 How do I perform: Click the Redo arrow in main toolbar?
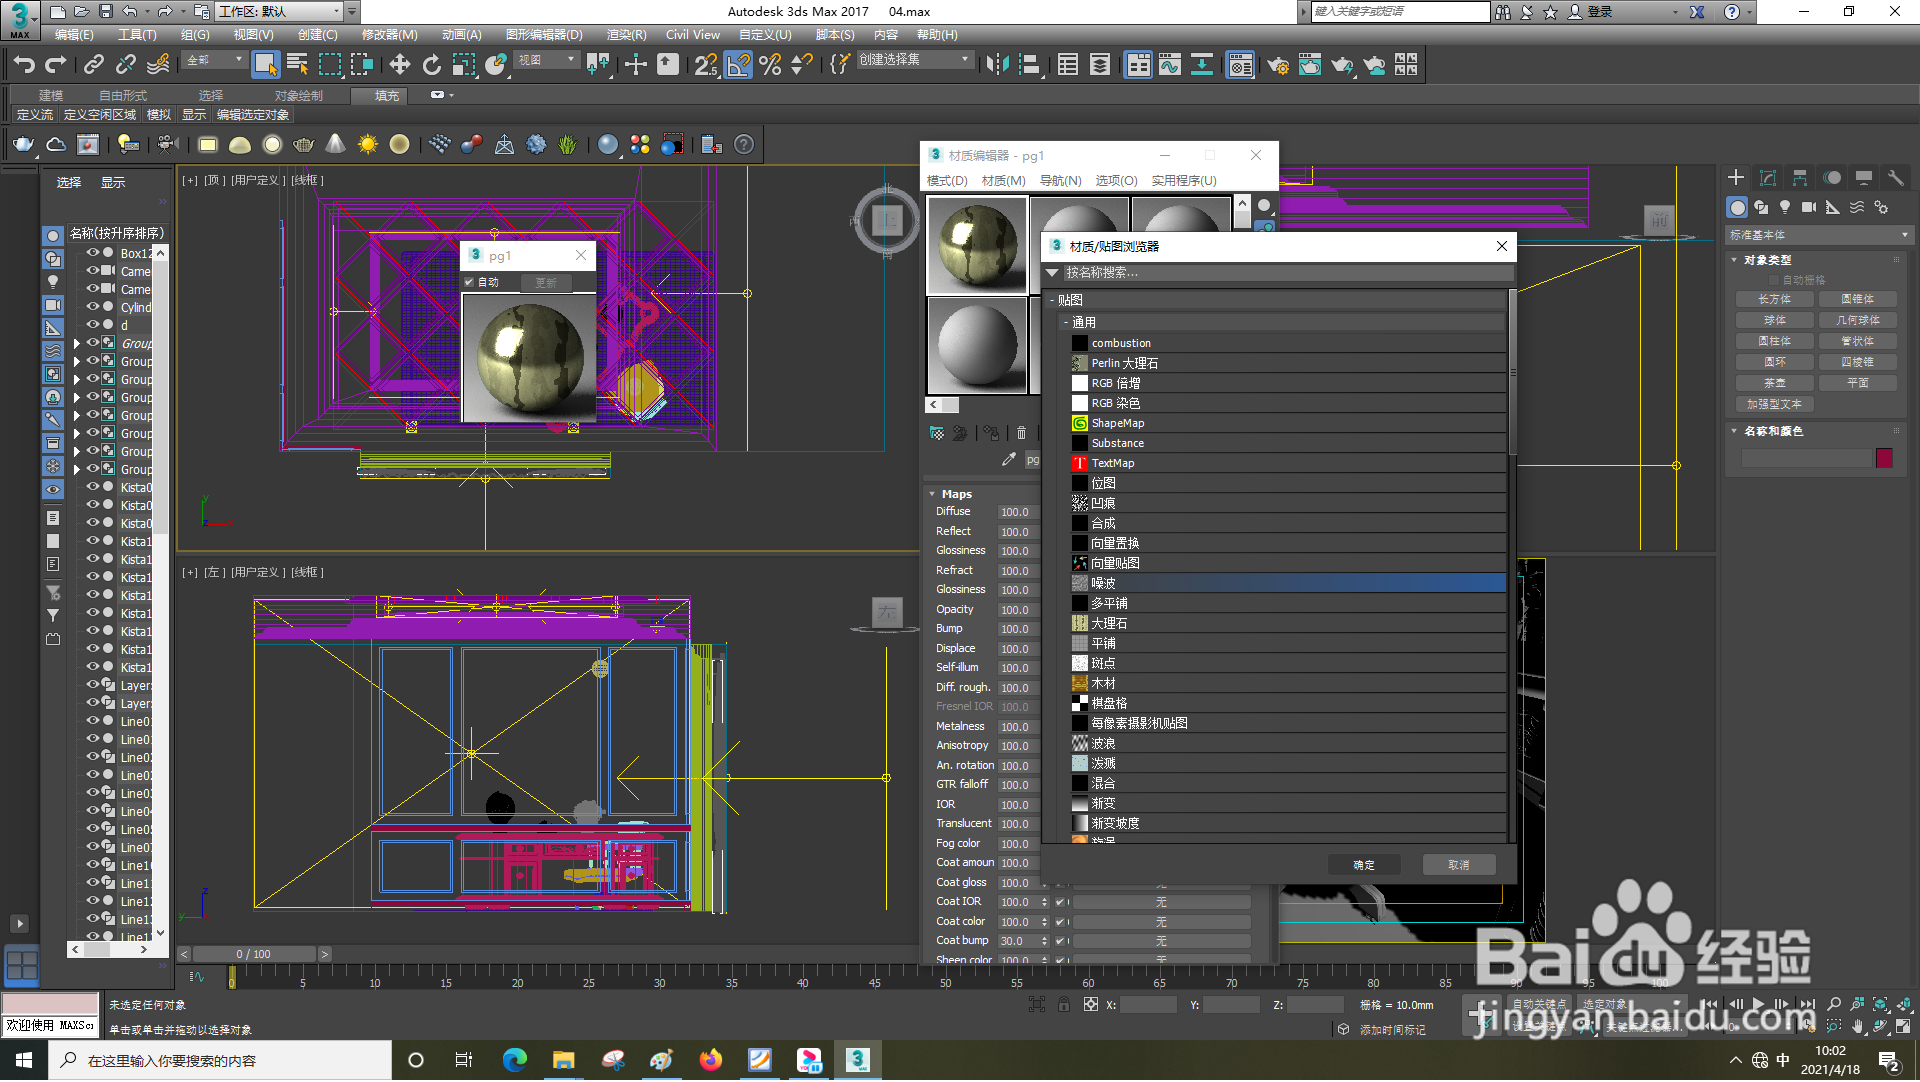[56, 65]
